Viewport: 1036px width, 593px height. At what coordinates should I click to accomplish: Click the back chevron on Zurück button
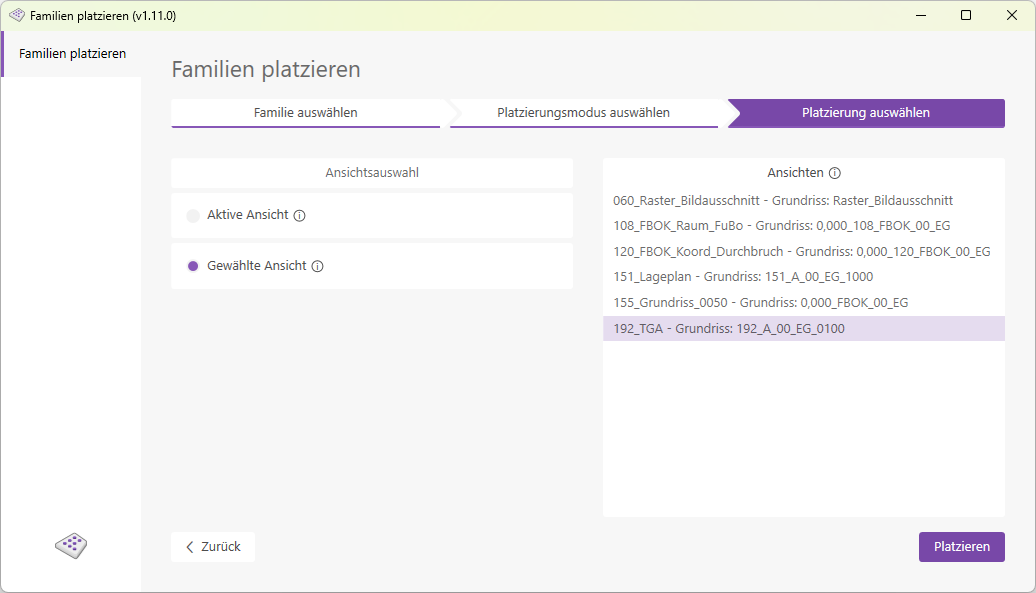190,546
